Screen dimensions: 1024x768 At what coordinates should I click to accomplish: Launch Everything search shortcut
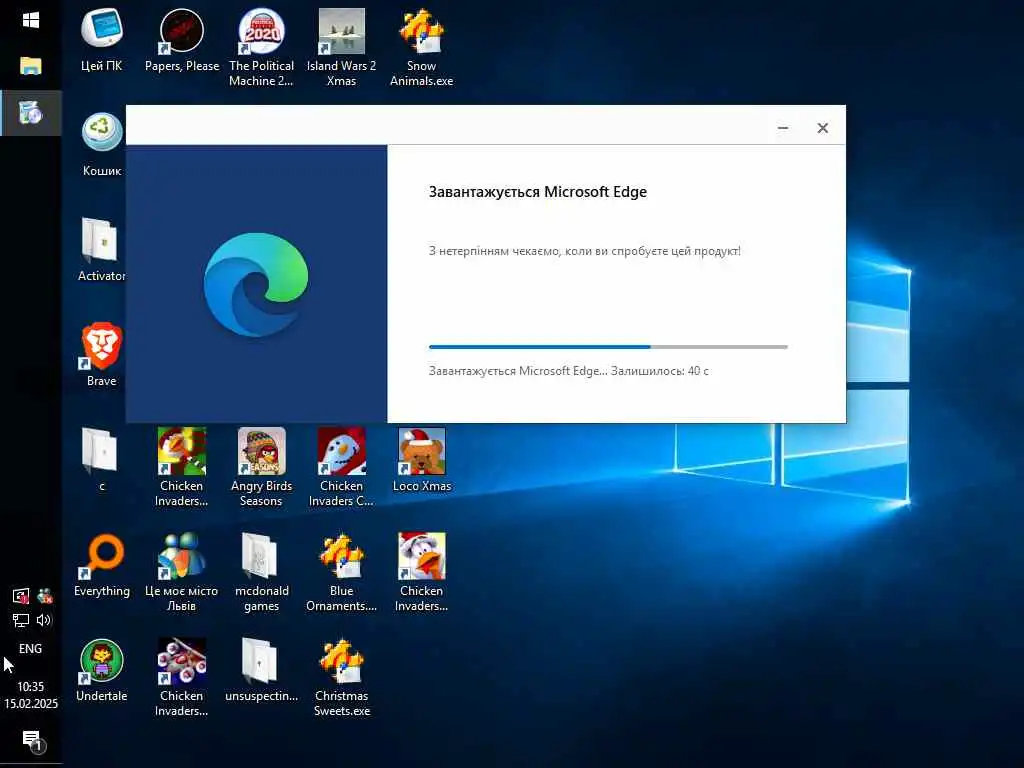(x=101, y=564)
